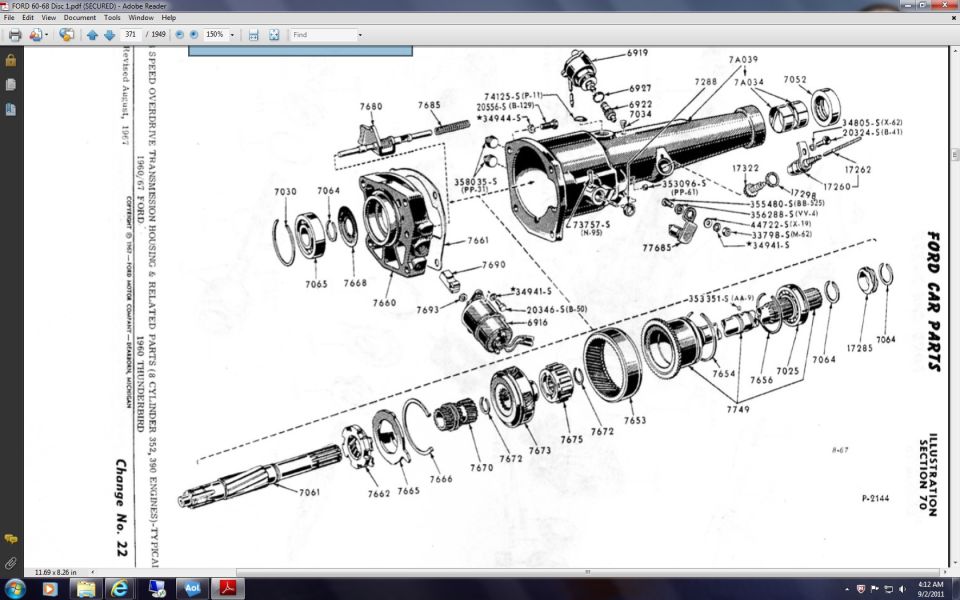Viewport: 960px width, 600px height.
Task: Start the collaborate/share review icon
Action: coord(67,35)
